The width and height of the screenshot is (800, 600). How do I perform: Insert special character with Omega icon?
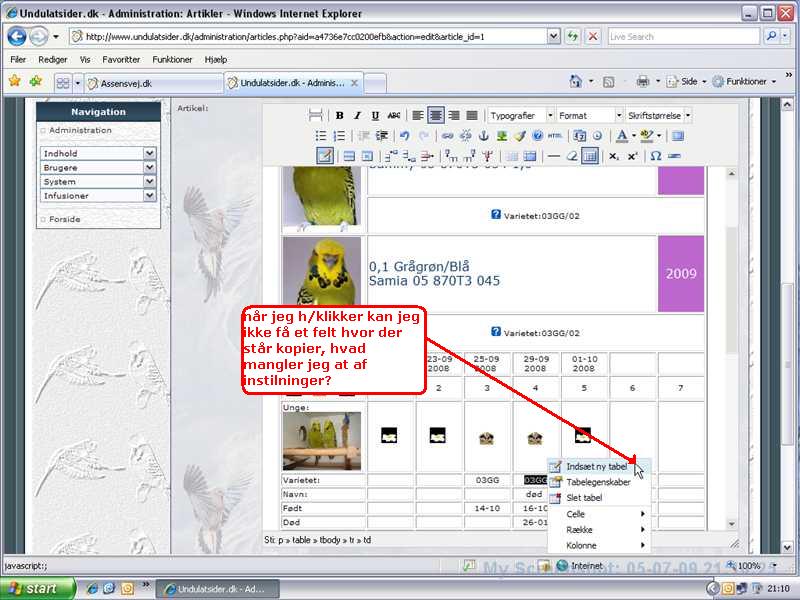[x=656, y=156]
